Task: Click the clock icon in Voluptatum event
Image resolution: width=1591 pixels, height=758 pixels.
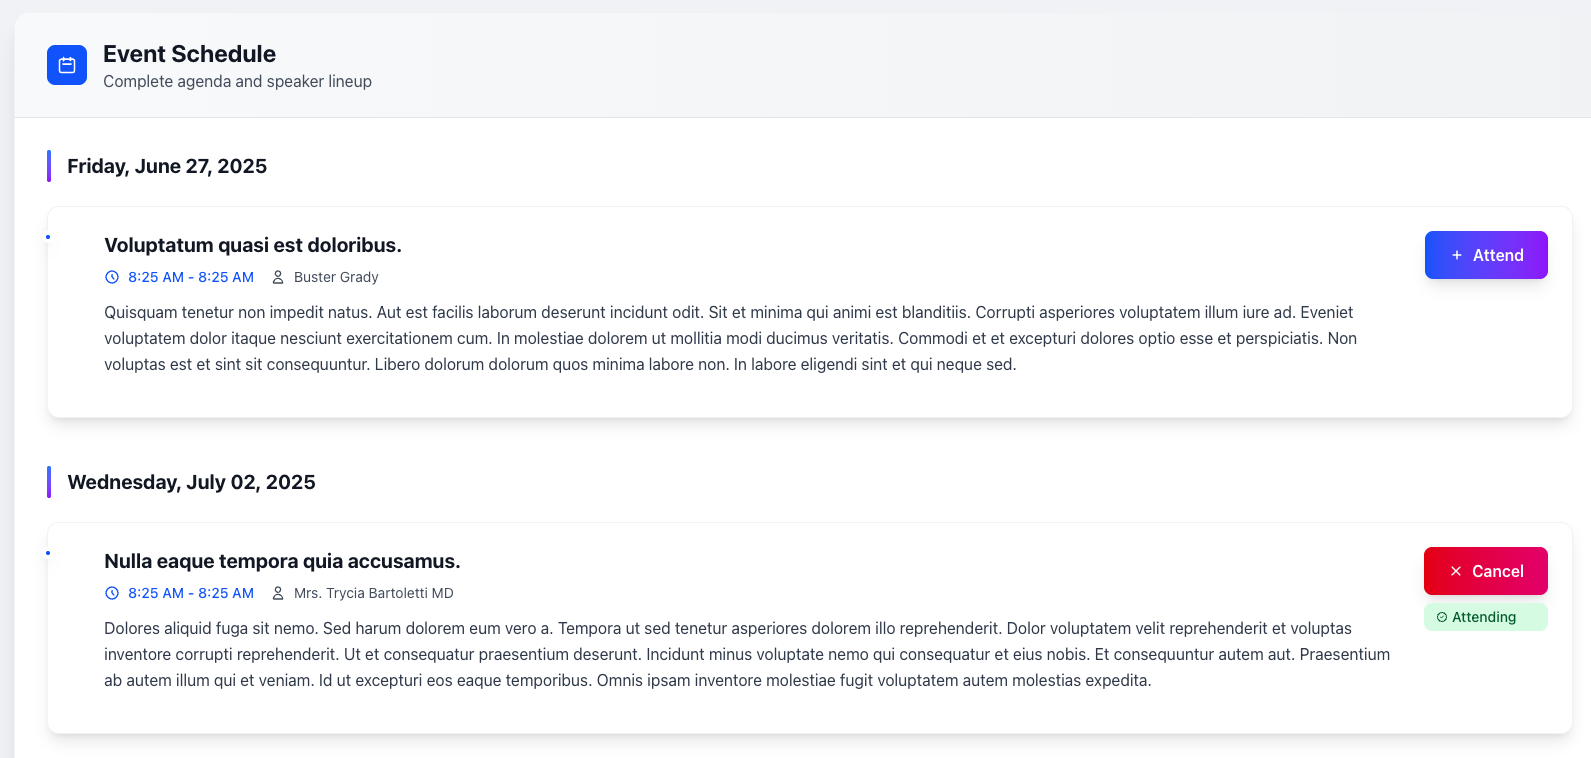Action: [112, 277]
